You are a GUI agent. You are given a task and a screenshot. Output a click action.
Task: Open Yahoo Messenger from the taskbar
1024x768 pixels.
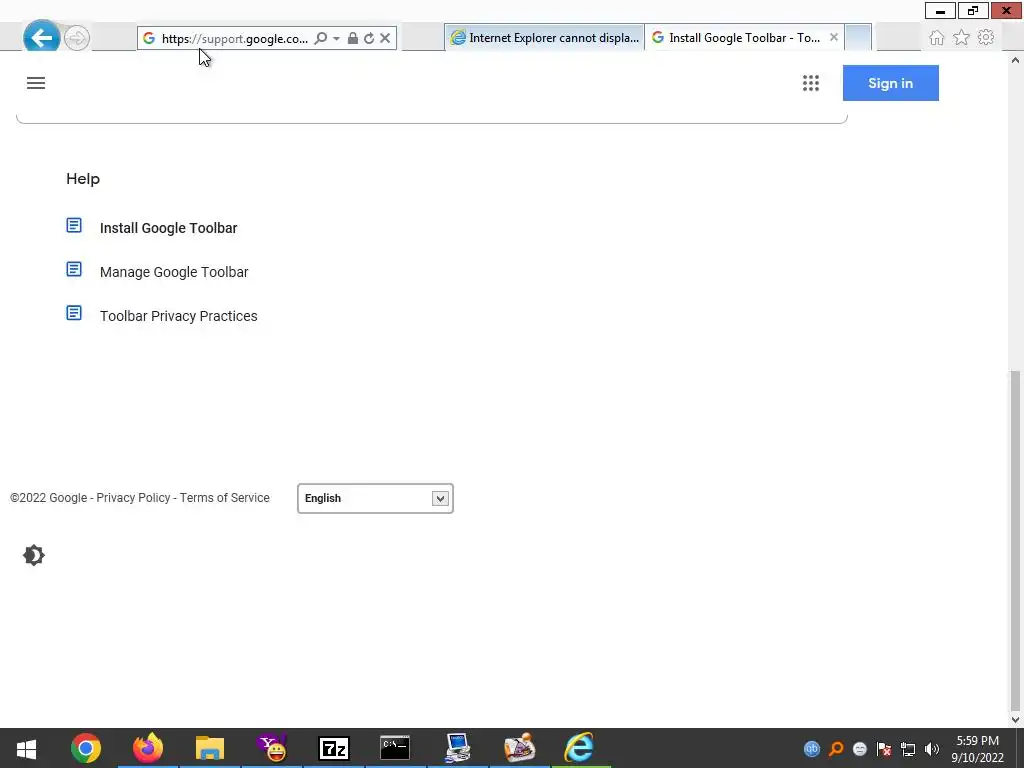point(272,748)
